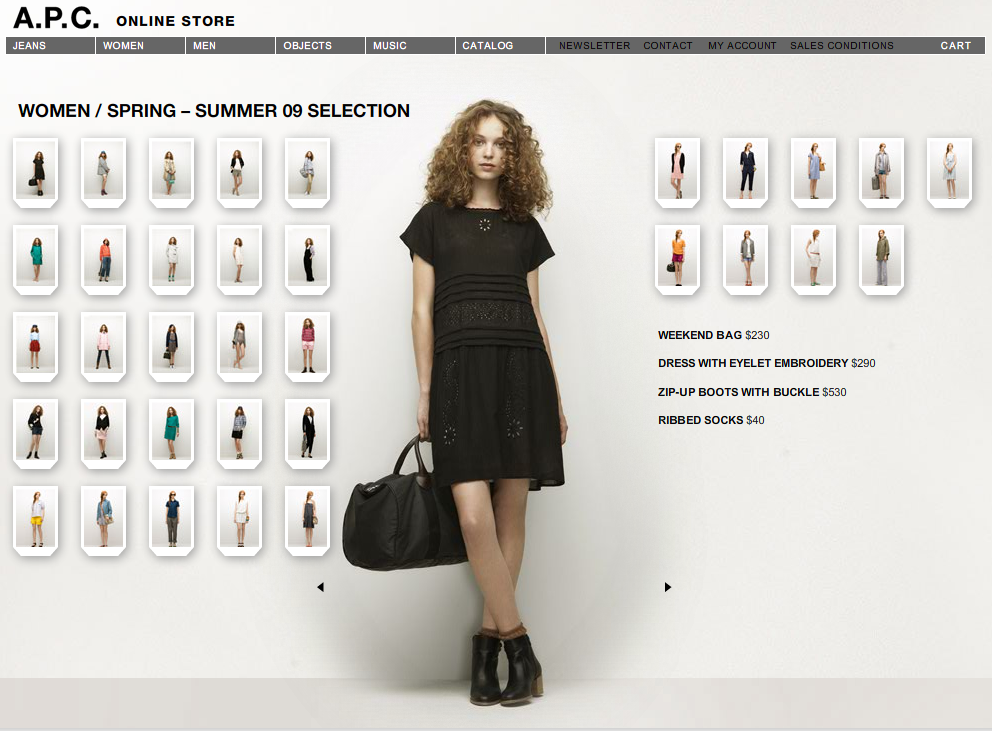This screenshot has width=992, height=731.
Task: Open navy jumpsuit thumbnail in right grid
Action: (745, 172)
